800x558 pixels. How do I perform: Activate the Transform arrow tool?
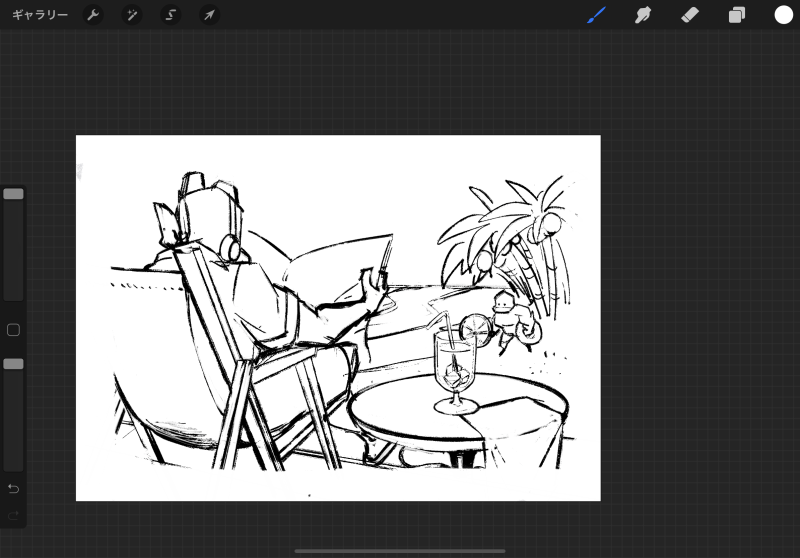[209, 15]
